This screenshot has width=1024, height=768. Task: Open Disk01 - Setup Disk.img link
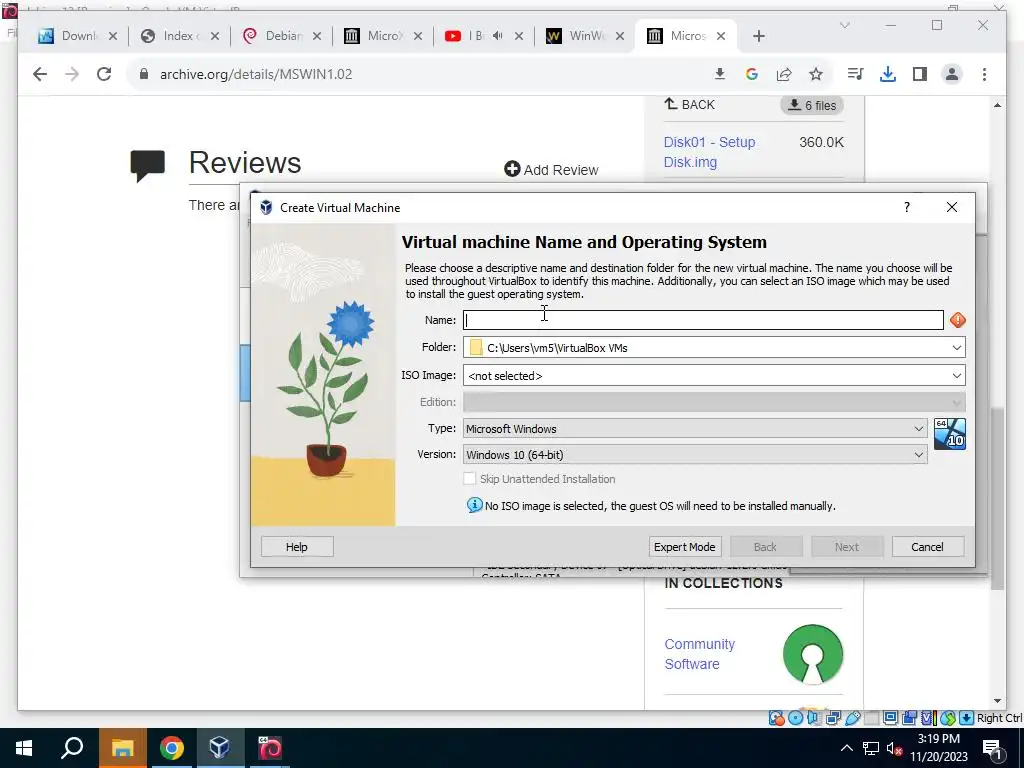709,152
